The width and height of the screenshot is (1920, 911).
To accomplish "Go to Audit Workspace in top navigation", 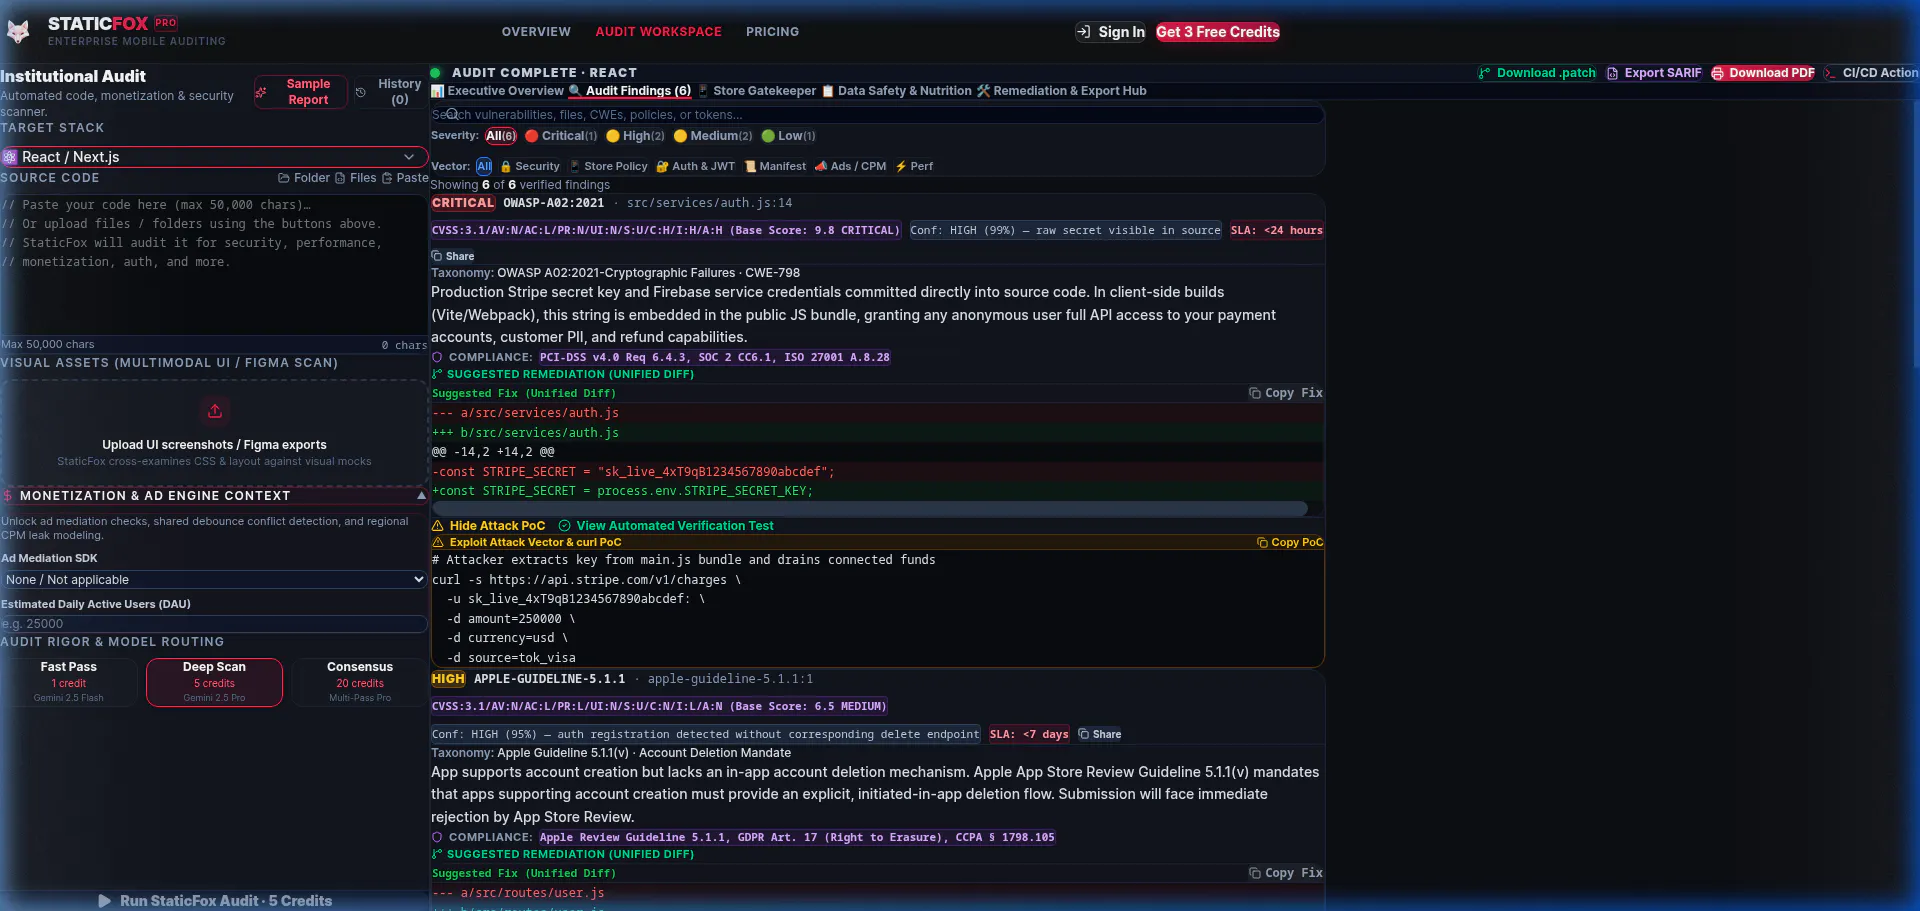I will pos(658,32).
